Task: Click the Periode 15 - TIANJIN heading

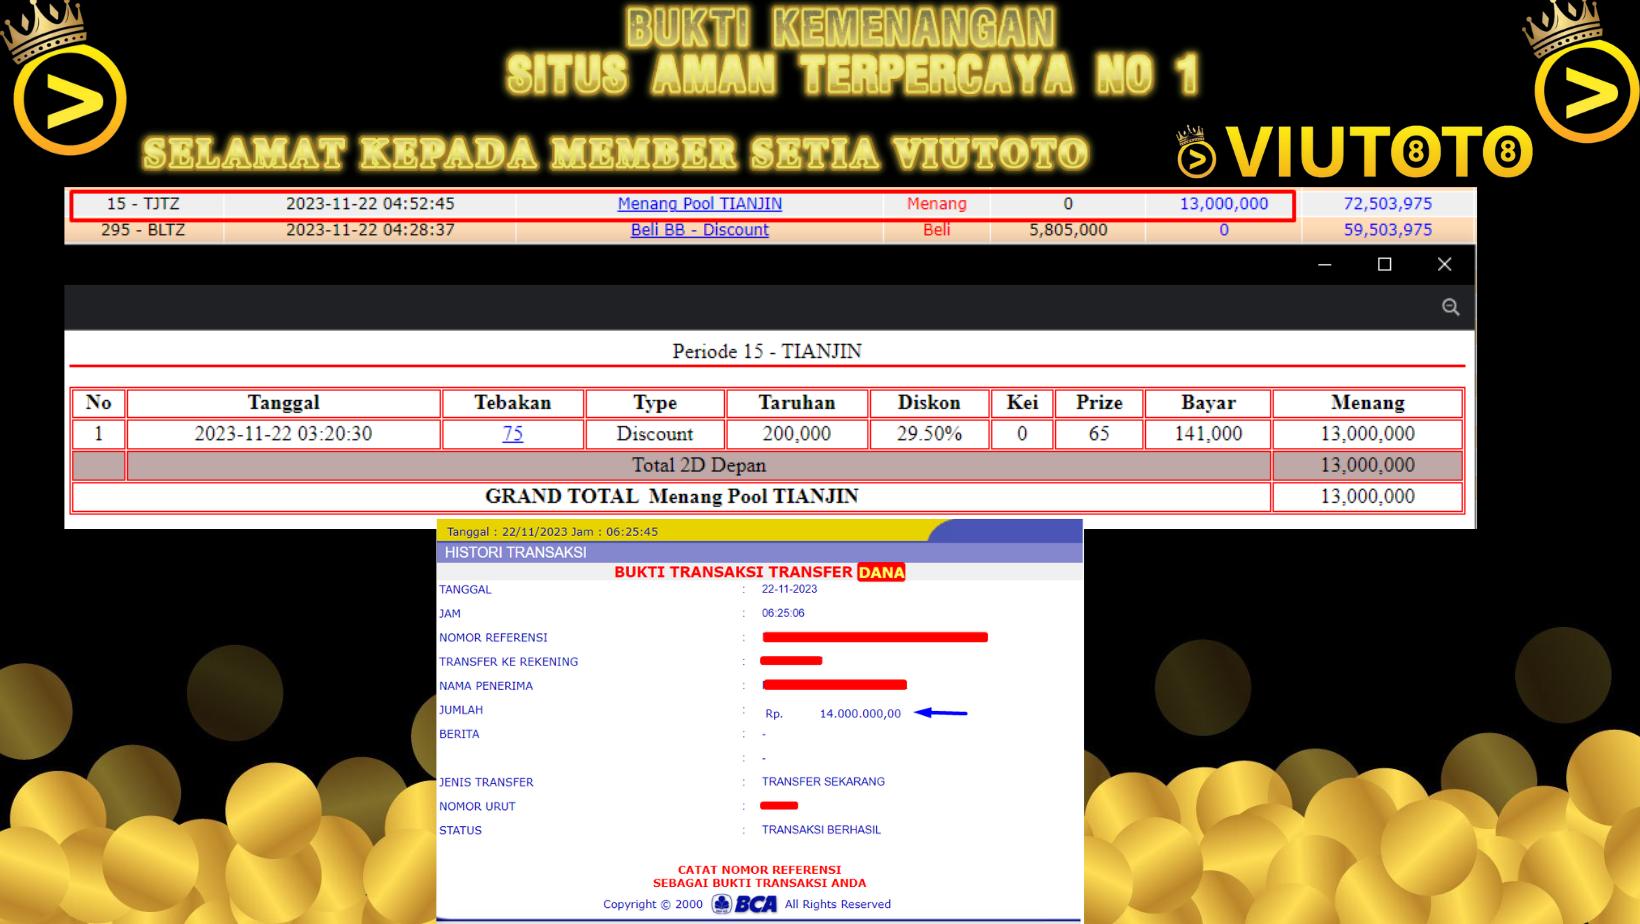Action: (x=767, y=351)
